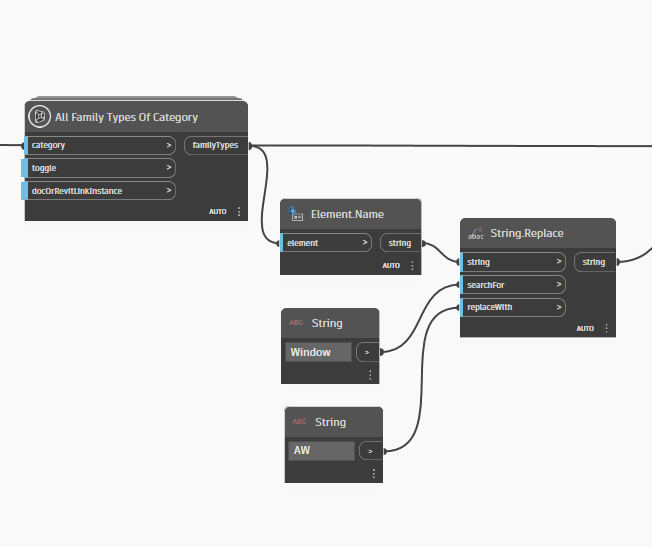652x547 pixels.
Task: Expand the searchFor port chevron
Action: (559, 285)
